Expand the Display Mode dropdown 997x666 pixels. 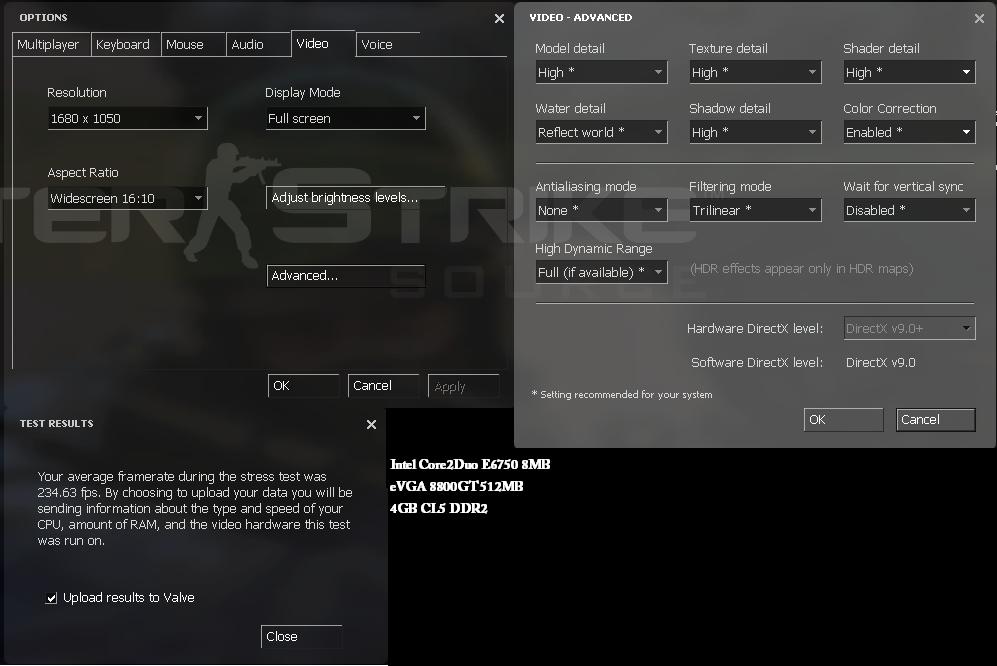(x=345, y=118)
